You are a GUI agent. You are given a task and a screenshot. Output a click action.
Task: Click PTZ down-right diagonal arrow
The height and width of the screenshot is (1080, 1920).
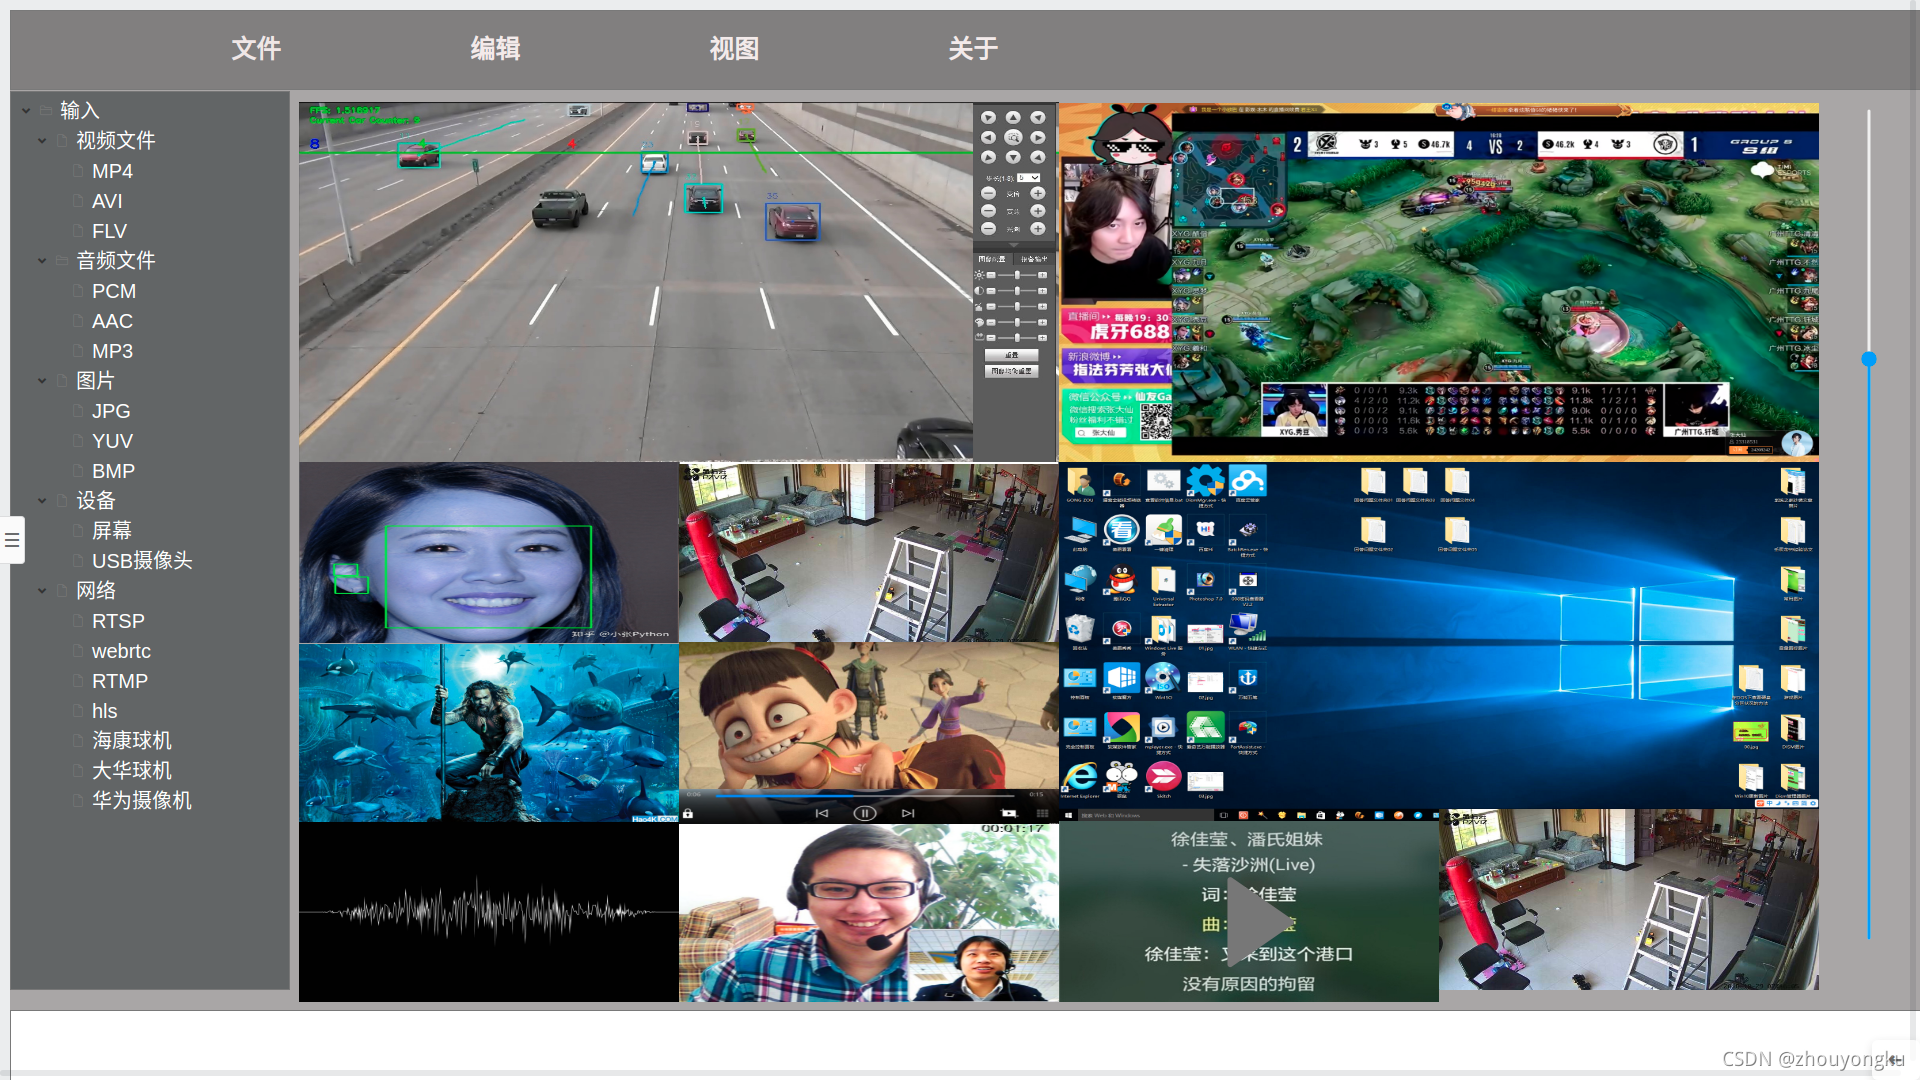pyautogui.click(x=1038, y=157)
